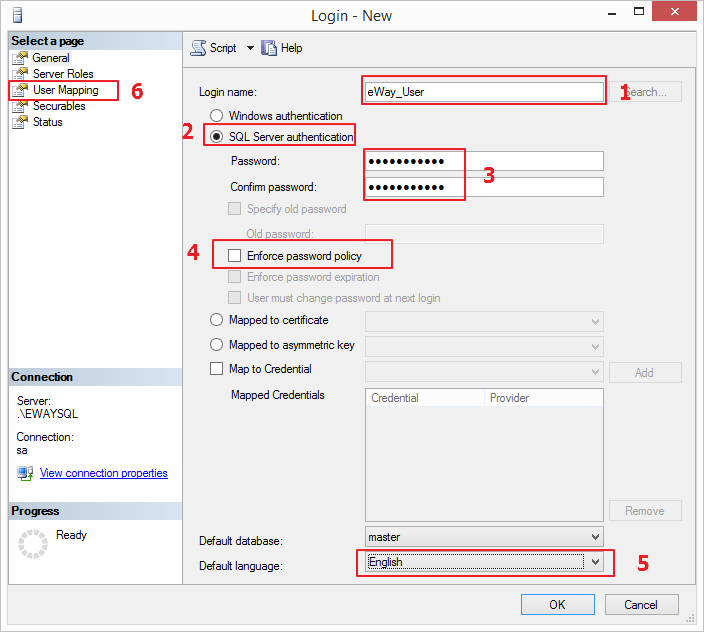Click the server icon in title bar
Image resolution: width=704 pixels, height=632 pixels.
click(18, 15)
